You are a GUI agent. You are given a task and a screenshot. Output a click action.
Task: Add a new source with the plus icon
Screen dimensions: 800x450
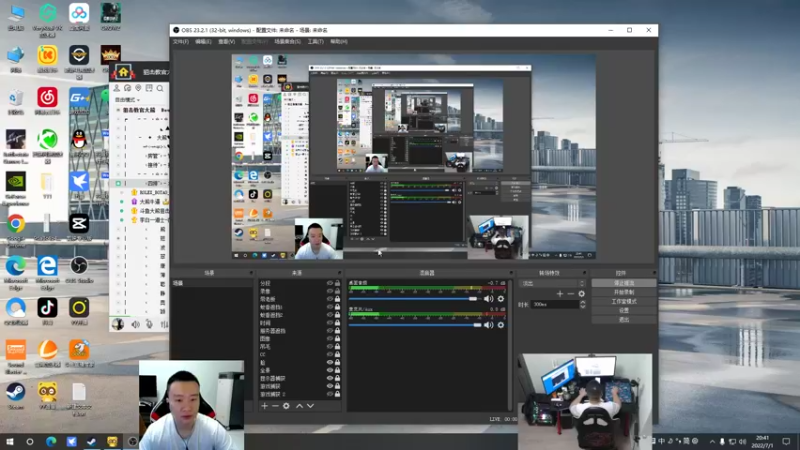tap(264, 406)
